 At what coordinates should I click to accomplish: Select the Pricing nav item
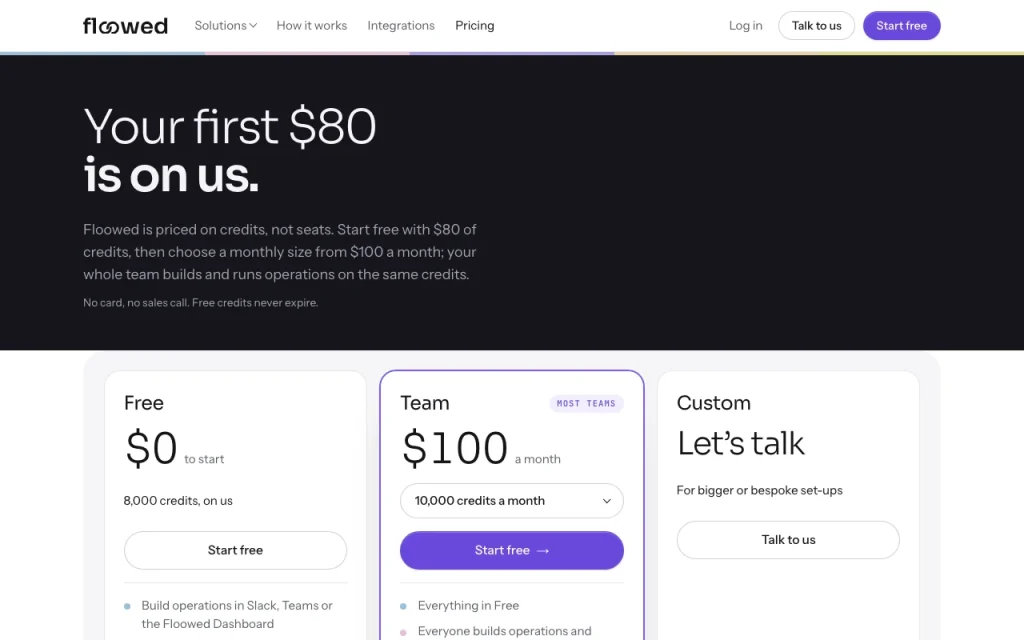click(475, 25)
